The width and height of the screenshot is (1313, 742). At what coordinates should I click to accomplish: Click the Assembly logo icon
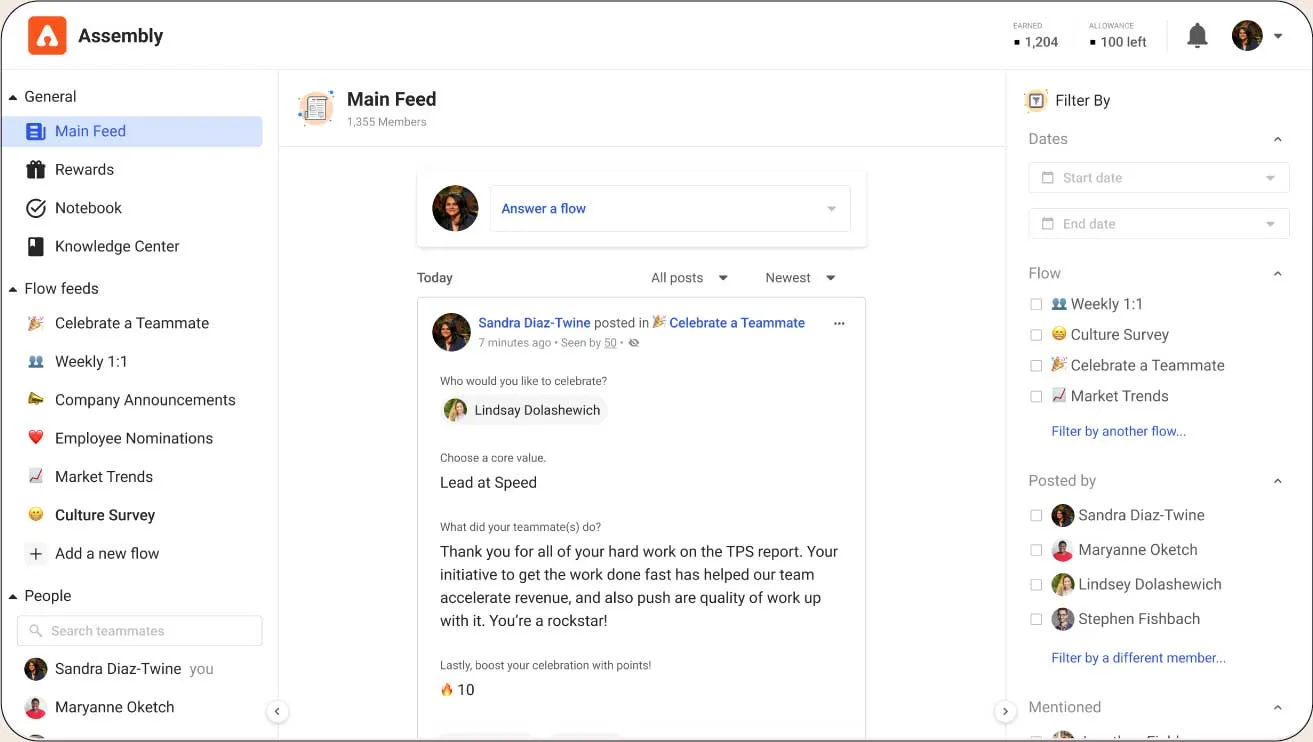click(x=45, y=34)
